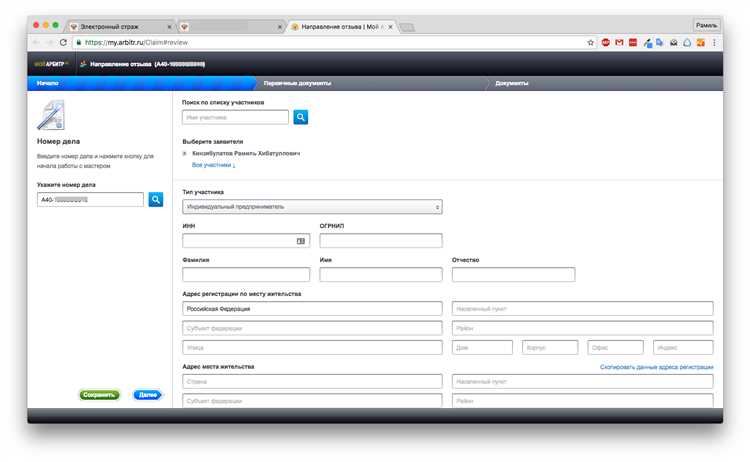This screenshot has height=462, width=750.
Task: Click the participant search magnifier button
Action: (x=300, y=117)
